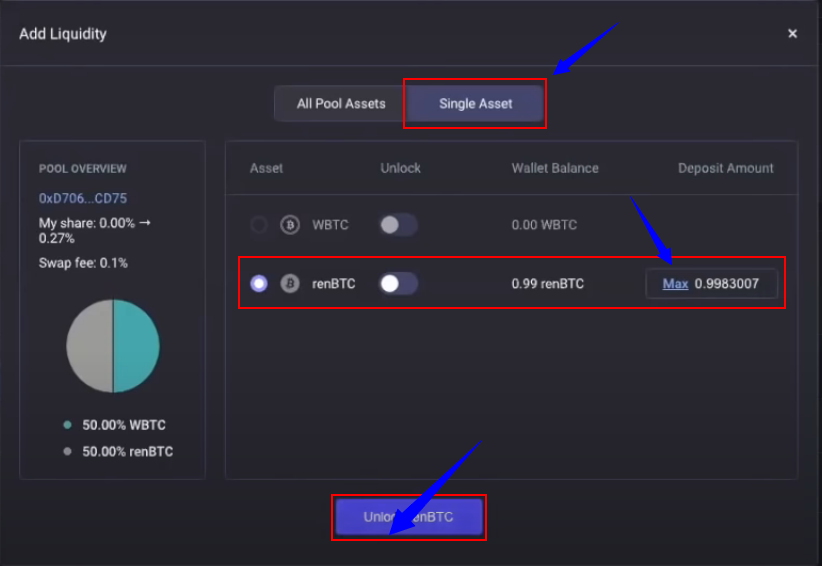
Task: Click the 0.99 renBTC wallet balance
Action: tap(548, 284)
